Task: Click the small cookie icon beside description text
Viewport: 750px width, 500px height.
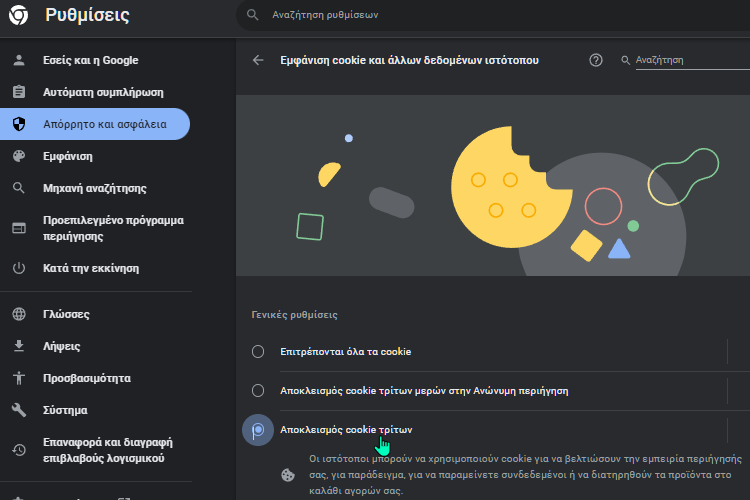Action: tap(287, 475)
